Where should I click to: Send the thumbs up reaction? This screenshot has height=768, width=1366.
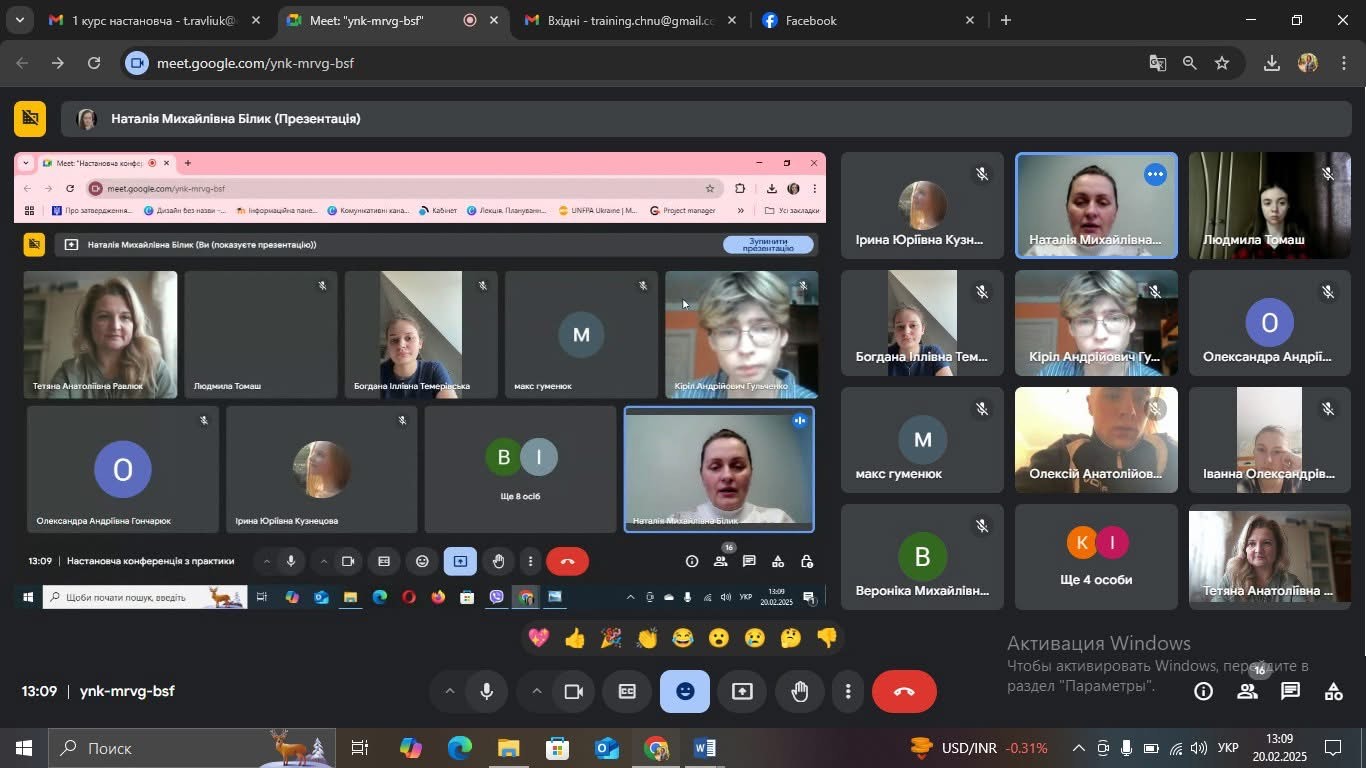click(x=575, y=638)
